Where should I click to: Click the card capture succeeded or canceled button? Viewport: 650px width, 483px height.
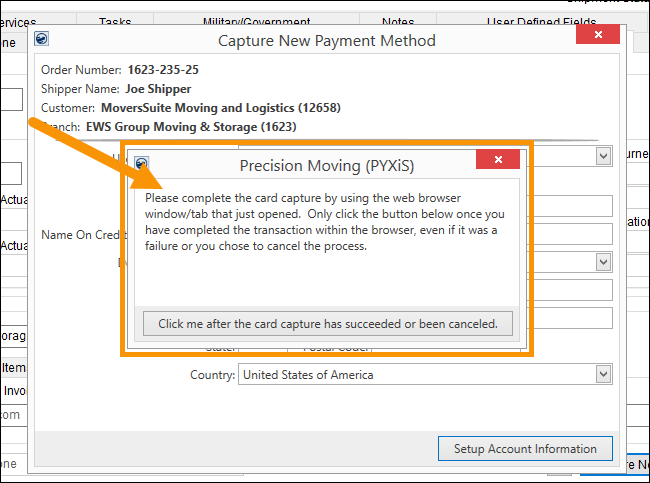click(327, 324)
